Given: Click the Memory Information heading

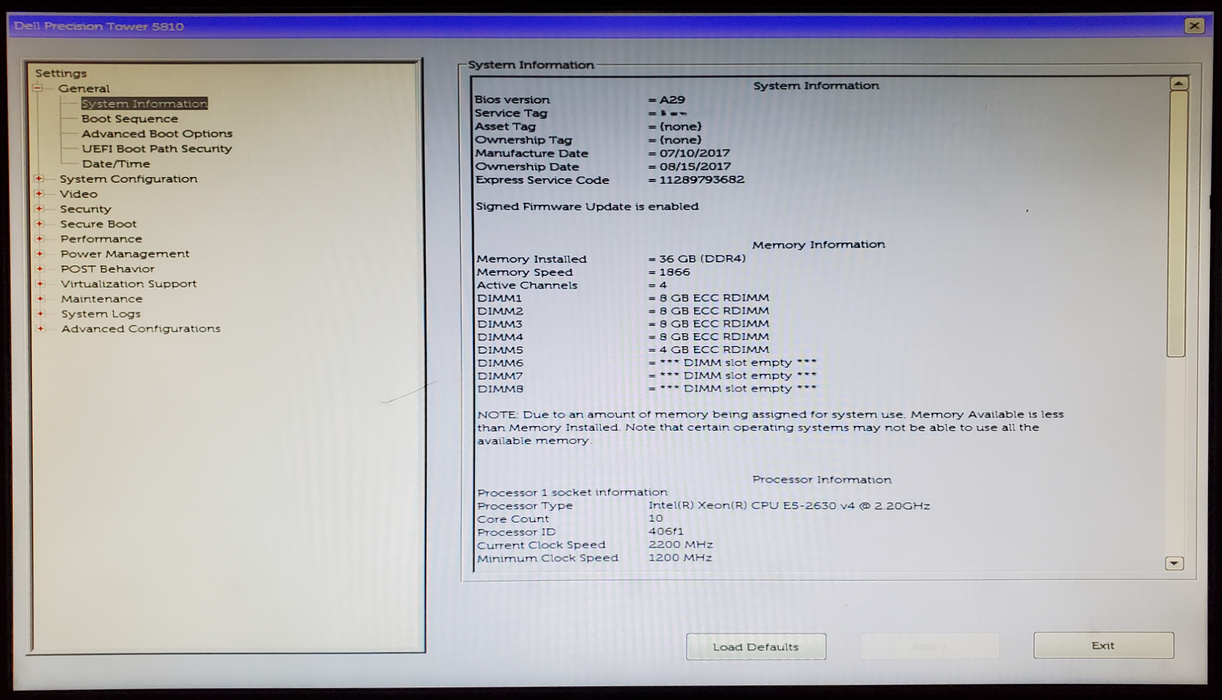Looking at the screenshot, I should 818,245.
